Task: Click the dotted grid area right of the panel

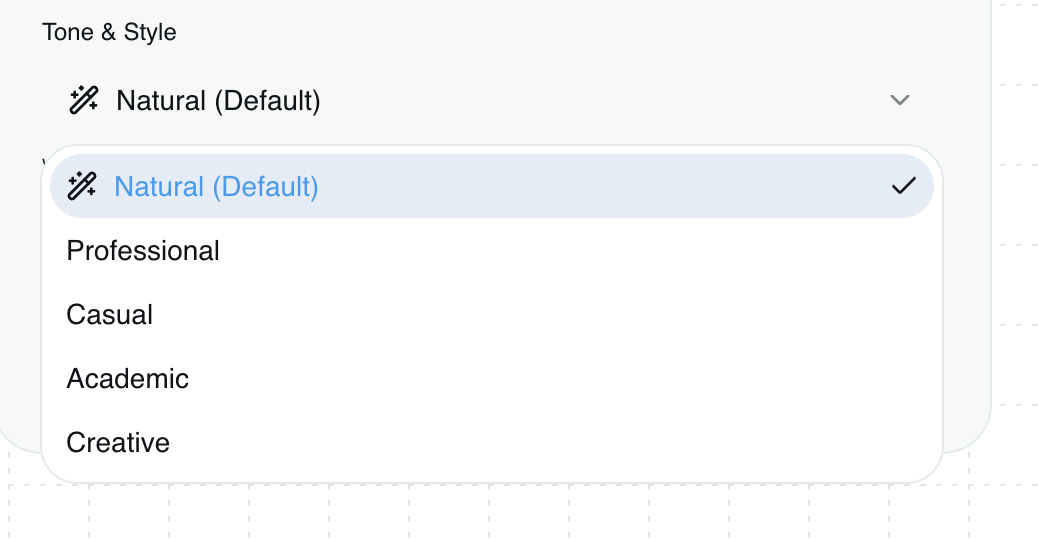Action: [1015, 250]
